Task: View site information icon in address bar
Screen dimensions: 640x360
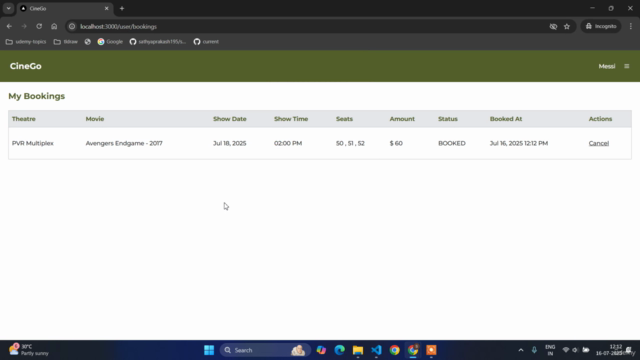Action: [x=72, y=26]
